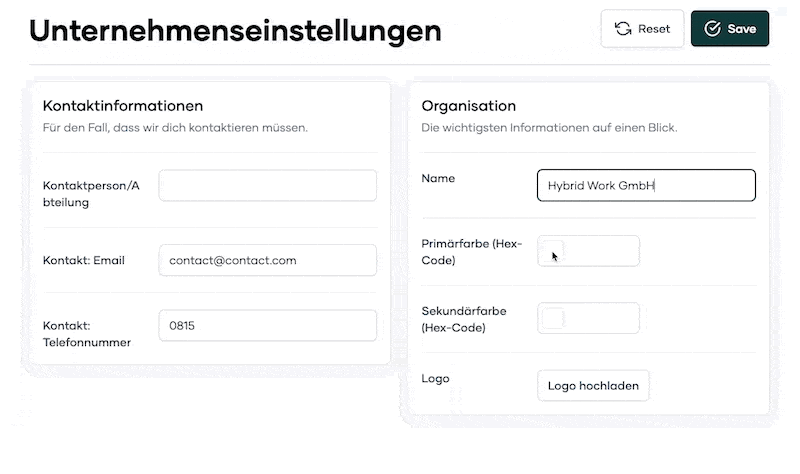Screen dimensions: 800x474
Task: Click the Logo label text
Action: tap(435, 379)
